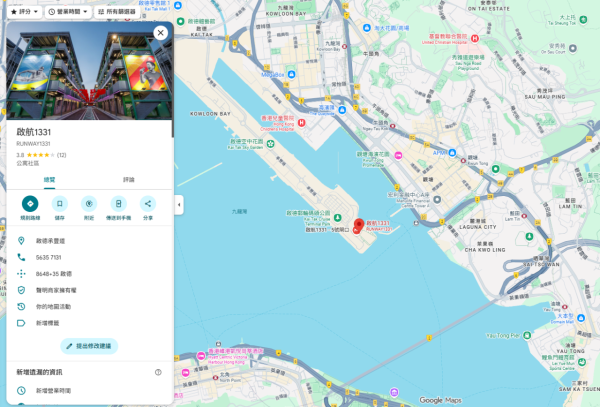Viewport: 600px width, 407px height.
Task: Select the Overview (總覽) tab
Action: pos(49,180)
